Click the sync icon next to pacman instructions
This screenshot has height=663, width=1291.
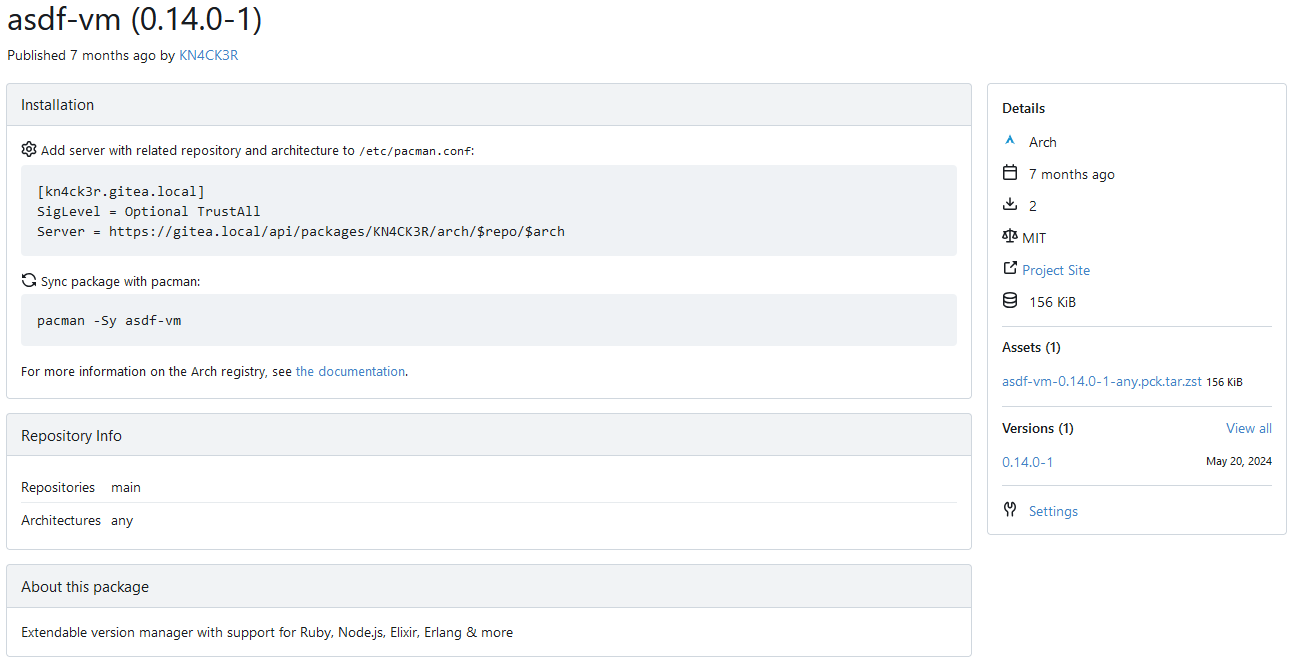tap(29, 281)
